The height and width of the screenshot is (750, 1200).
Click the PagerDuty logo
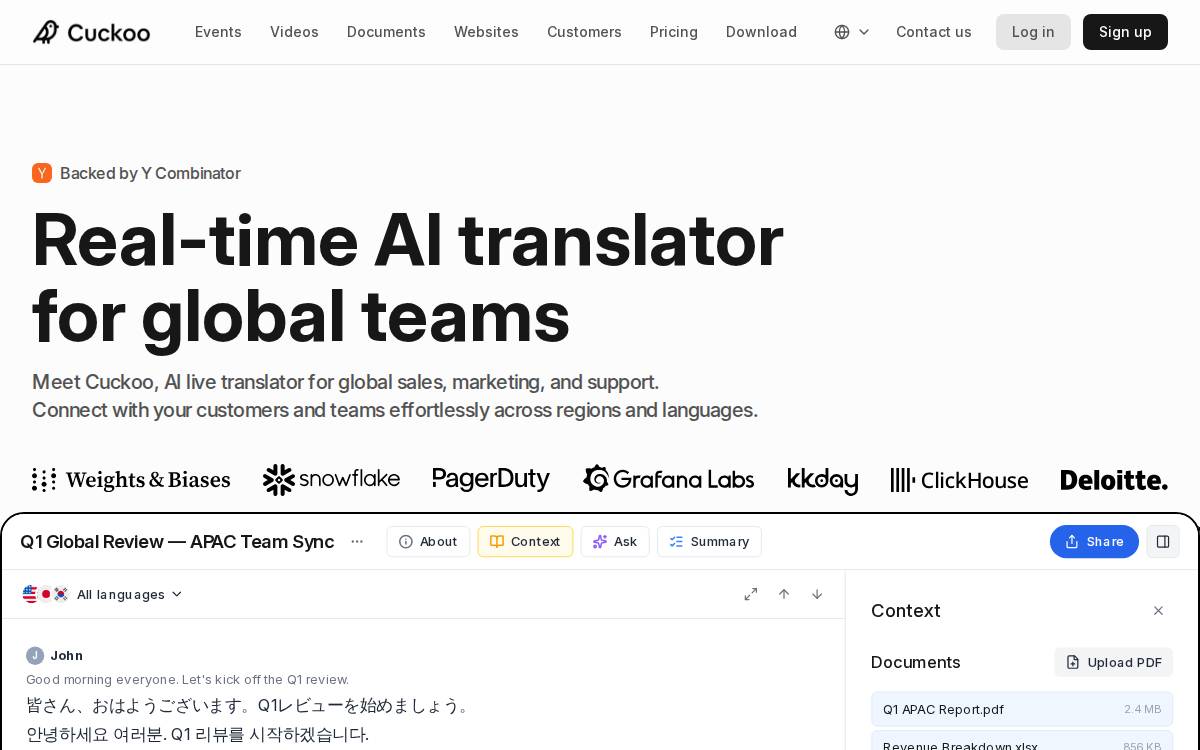[491, 480]
